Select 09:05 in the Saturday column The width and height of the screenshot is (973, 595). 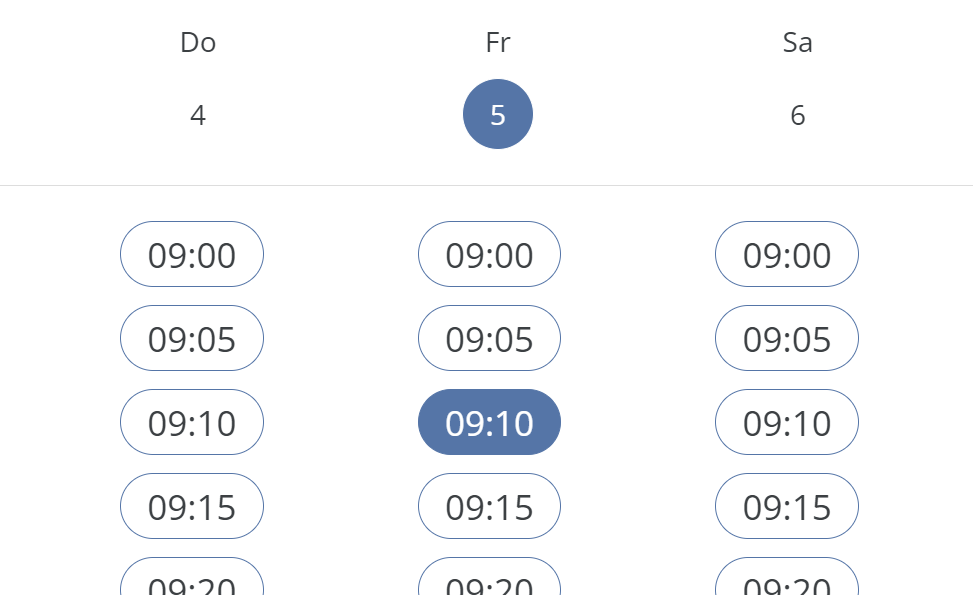tap(787, 339)
